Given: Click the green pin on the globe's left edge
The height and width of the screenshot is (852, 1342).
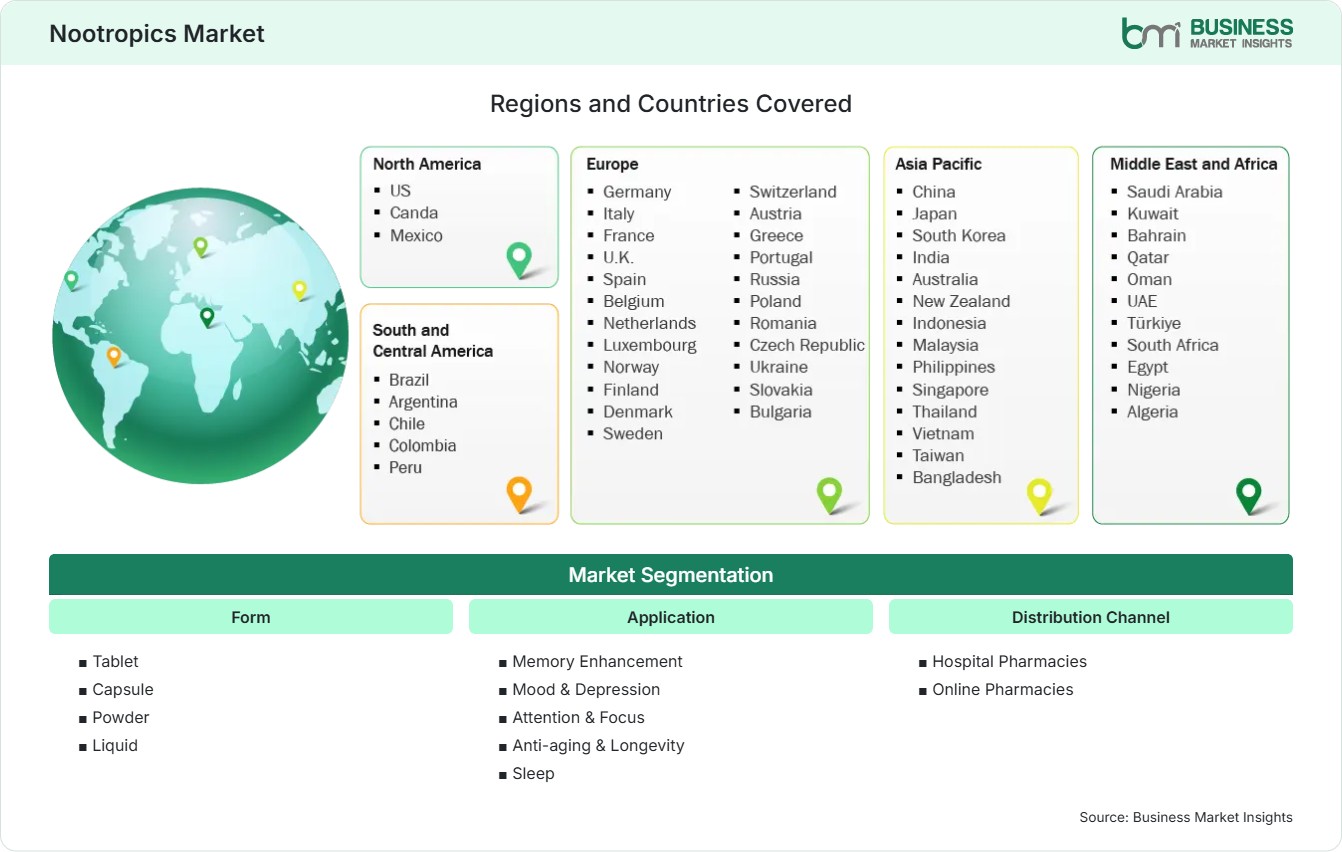Looking at the screenshot, I should pos(71,280).
